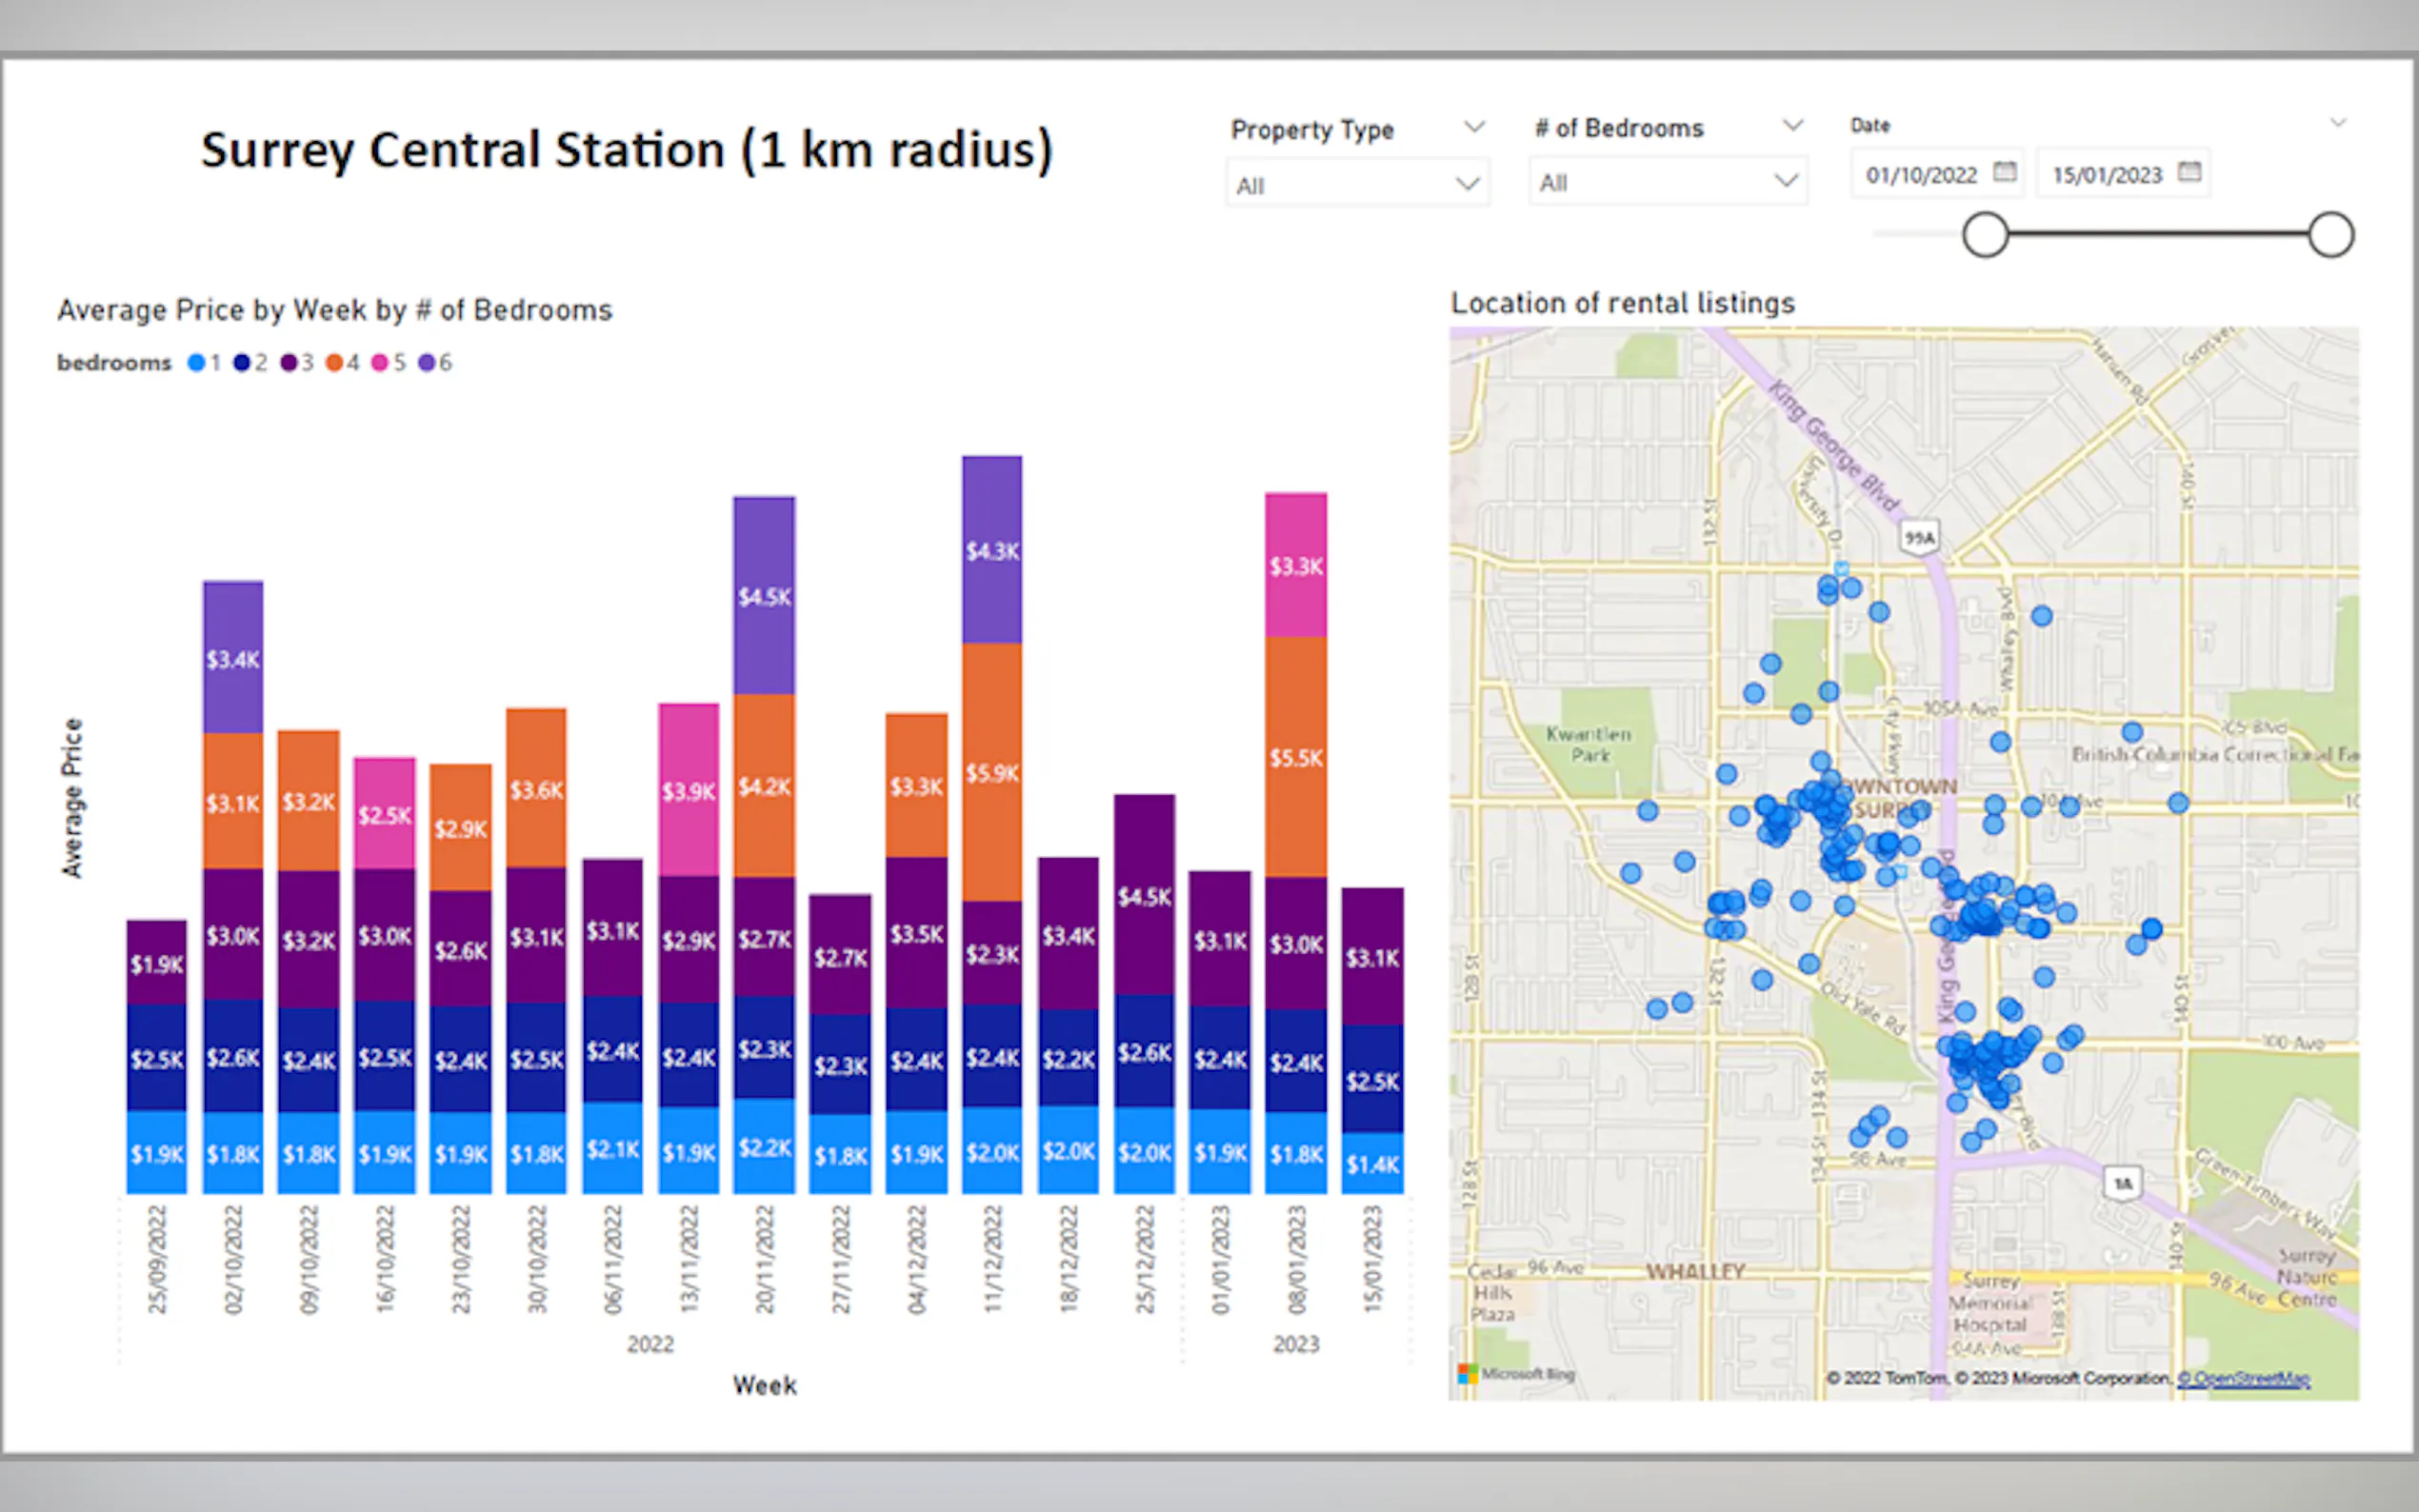
Task: Click the left date slider handle
Action: pyautogui.click(x=1985, y=236)
